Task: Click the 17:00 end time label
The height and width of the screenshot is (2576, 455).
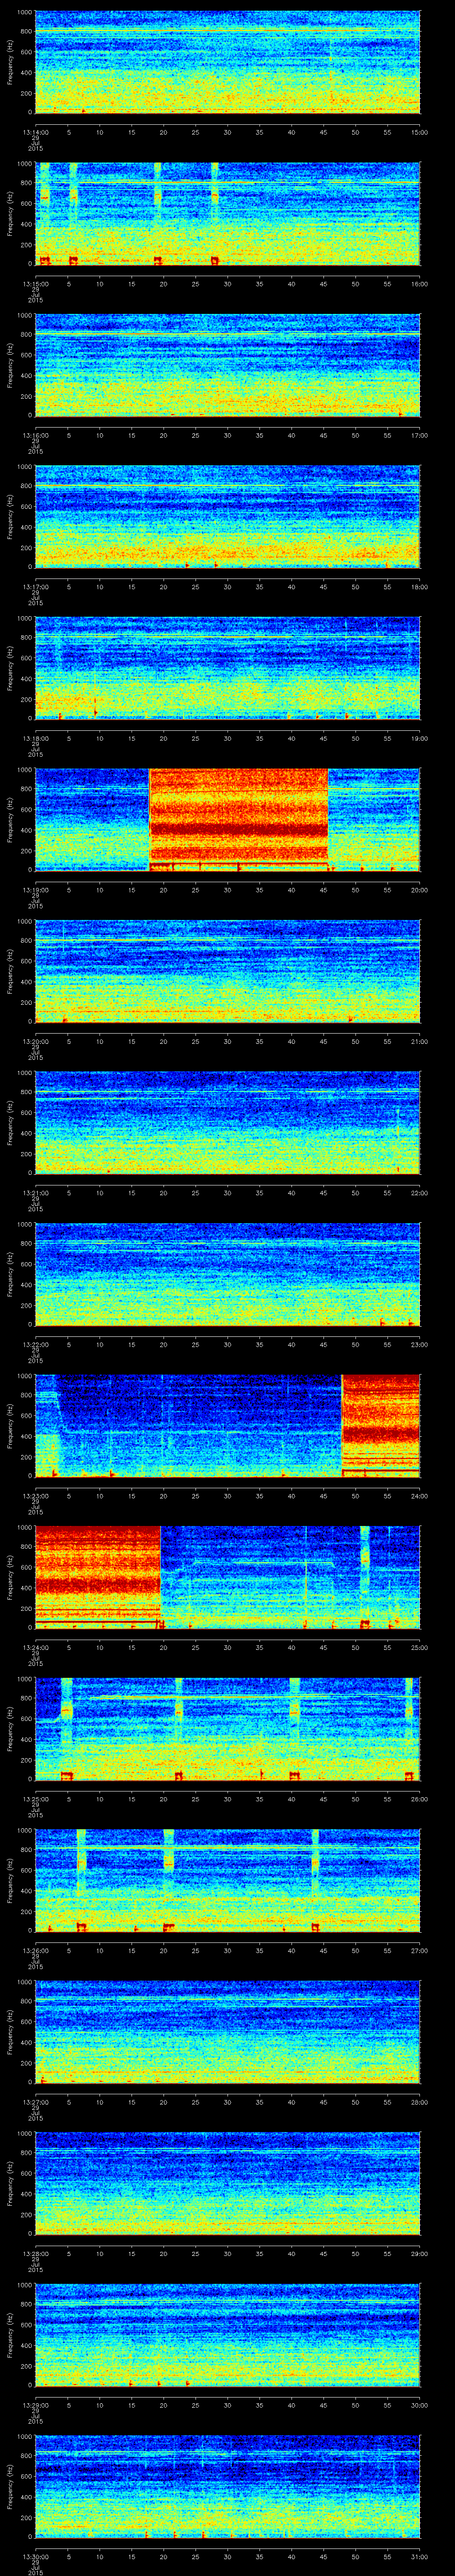Action: pos(419,434)
